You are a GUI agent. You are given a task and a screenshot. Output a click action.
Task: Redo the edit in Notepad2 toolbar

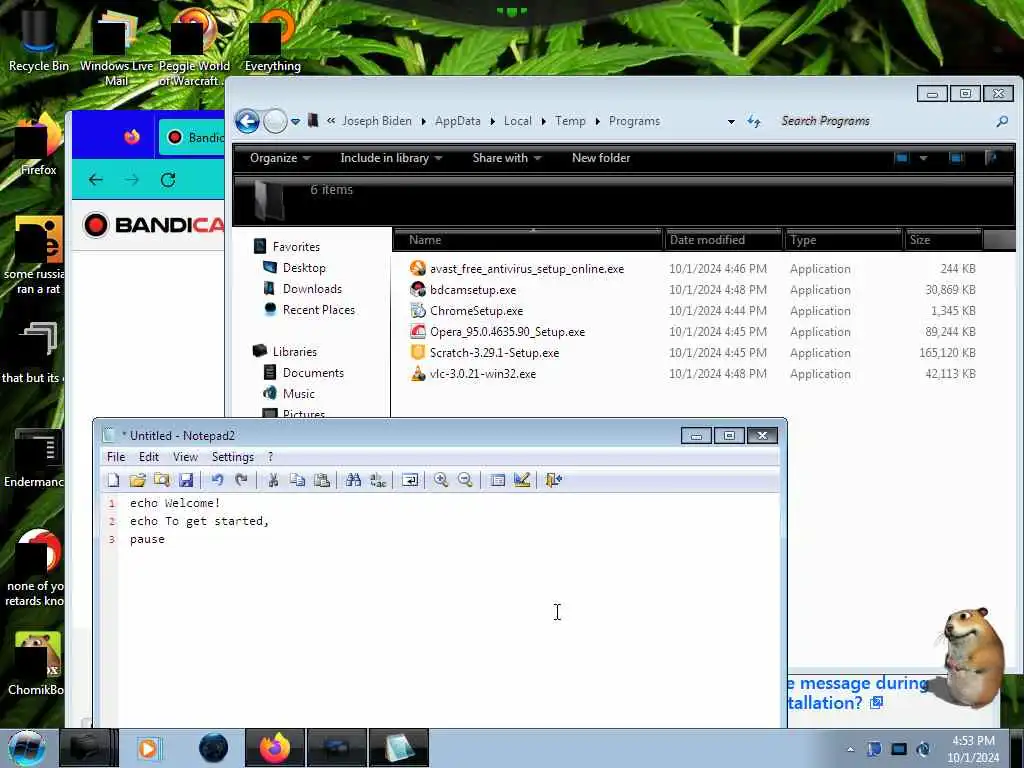pos(241,480)
